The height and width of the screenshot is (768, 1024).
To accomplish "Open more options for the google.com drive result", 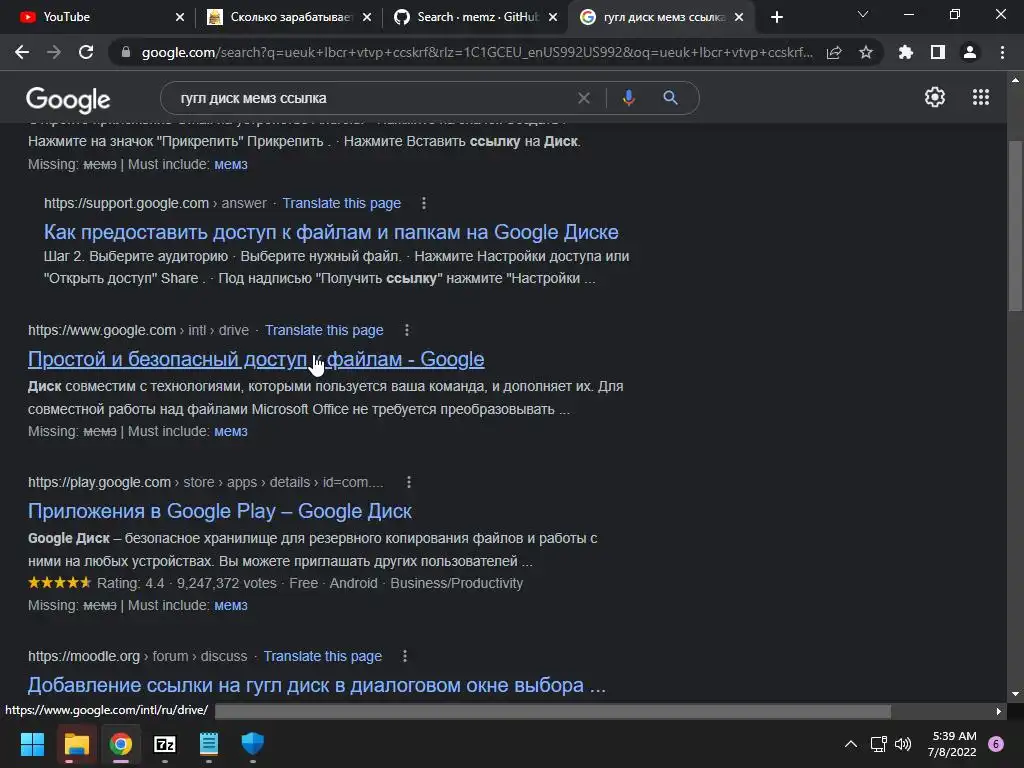I will tap(407, 330).
